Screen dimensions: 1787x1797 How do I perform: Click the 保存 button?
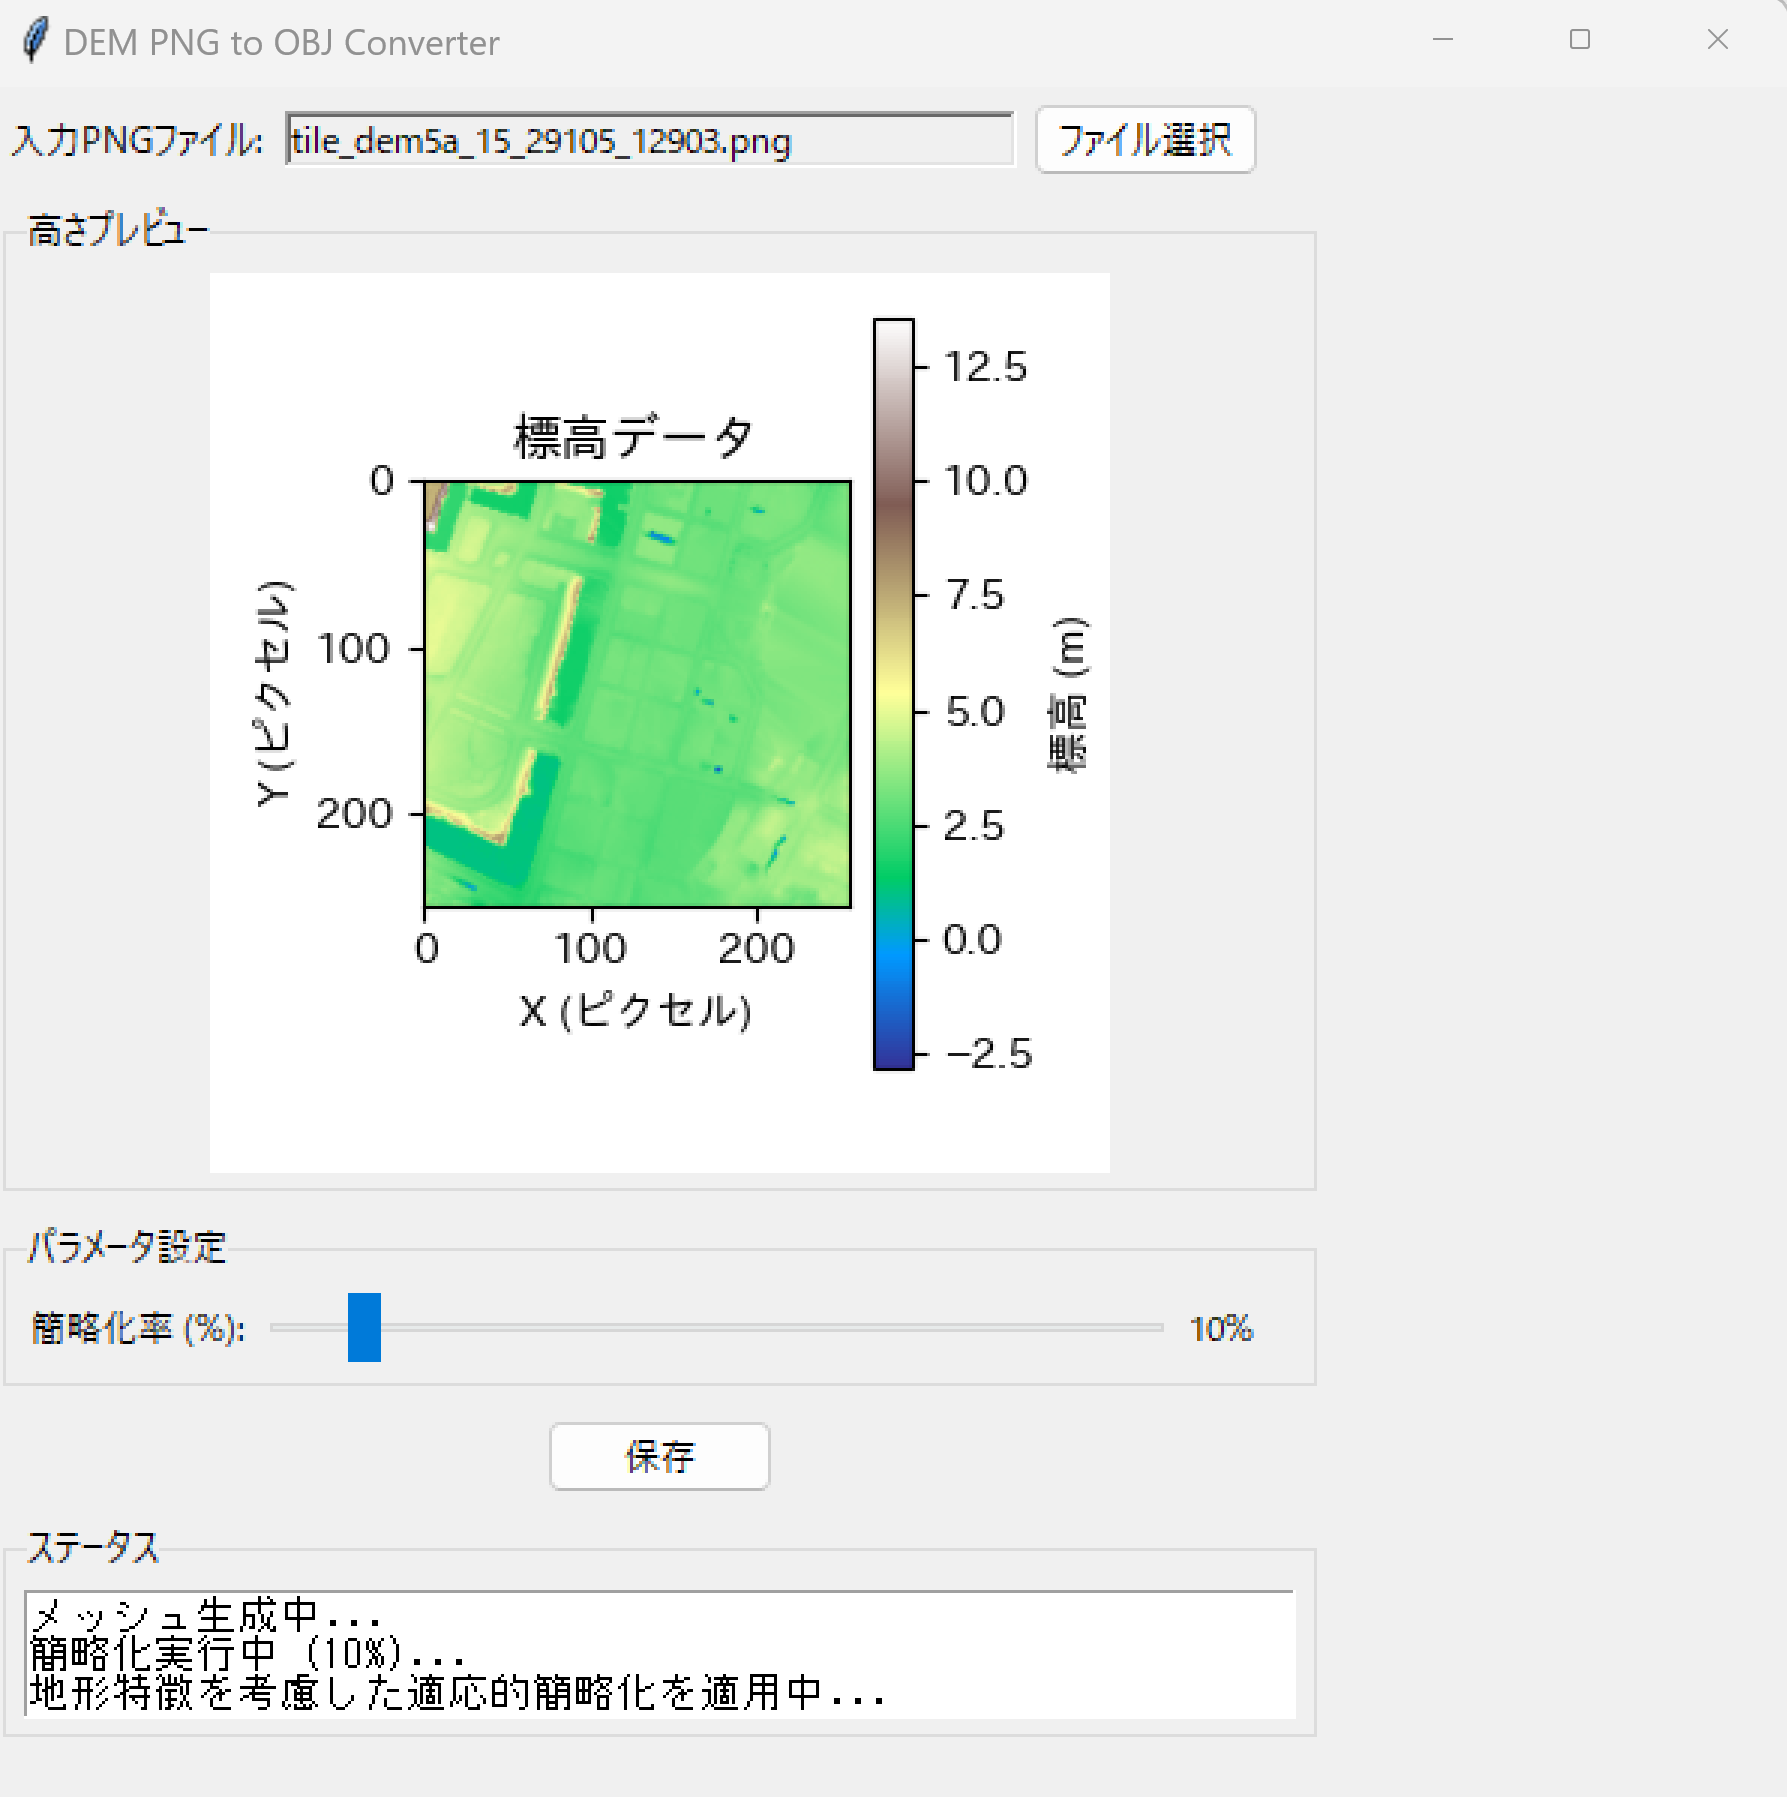coord(659,1456)
